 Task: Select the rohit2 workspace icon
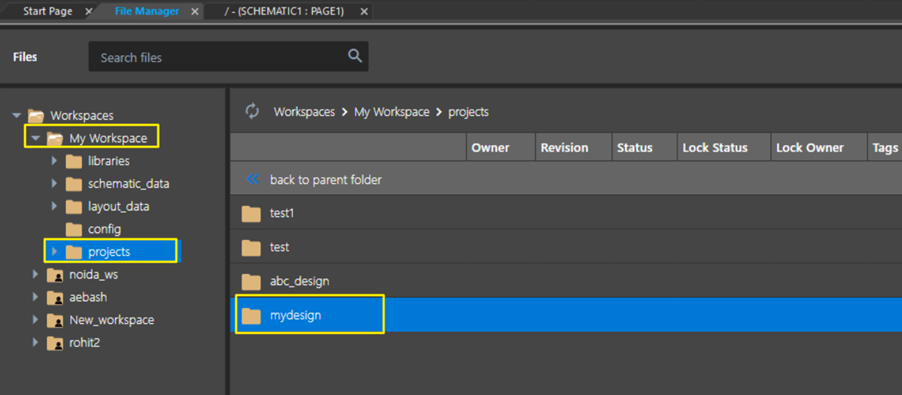pos(54,343)
